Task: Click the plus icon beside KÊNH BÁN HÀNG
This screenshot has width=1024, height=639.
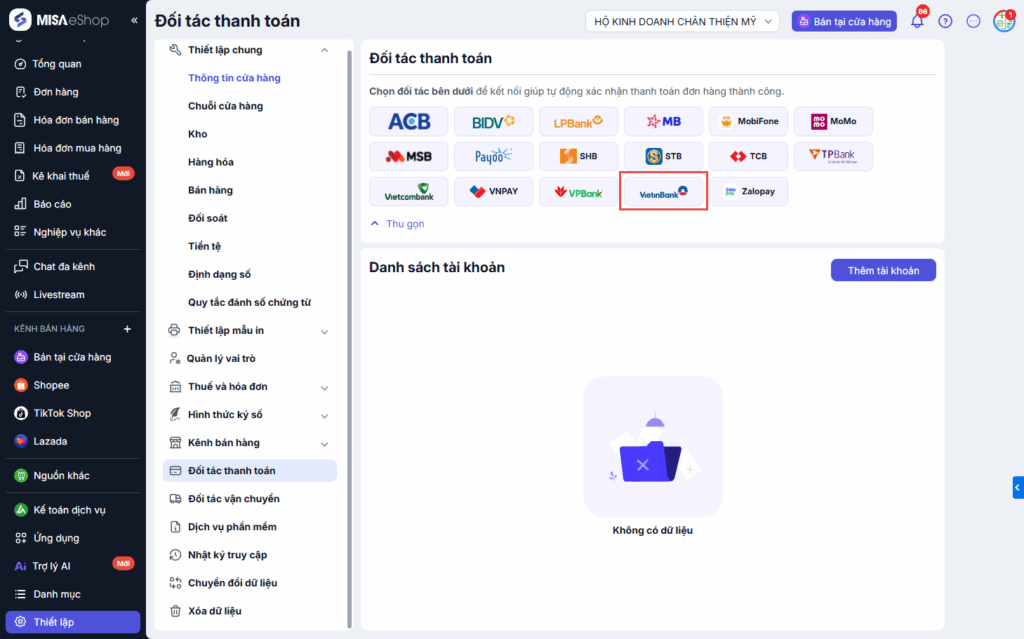Action: 127,329
